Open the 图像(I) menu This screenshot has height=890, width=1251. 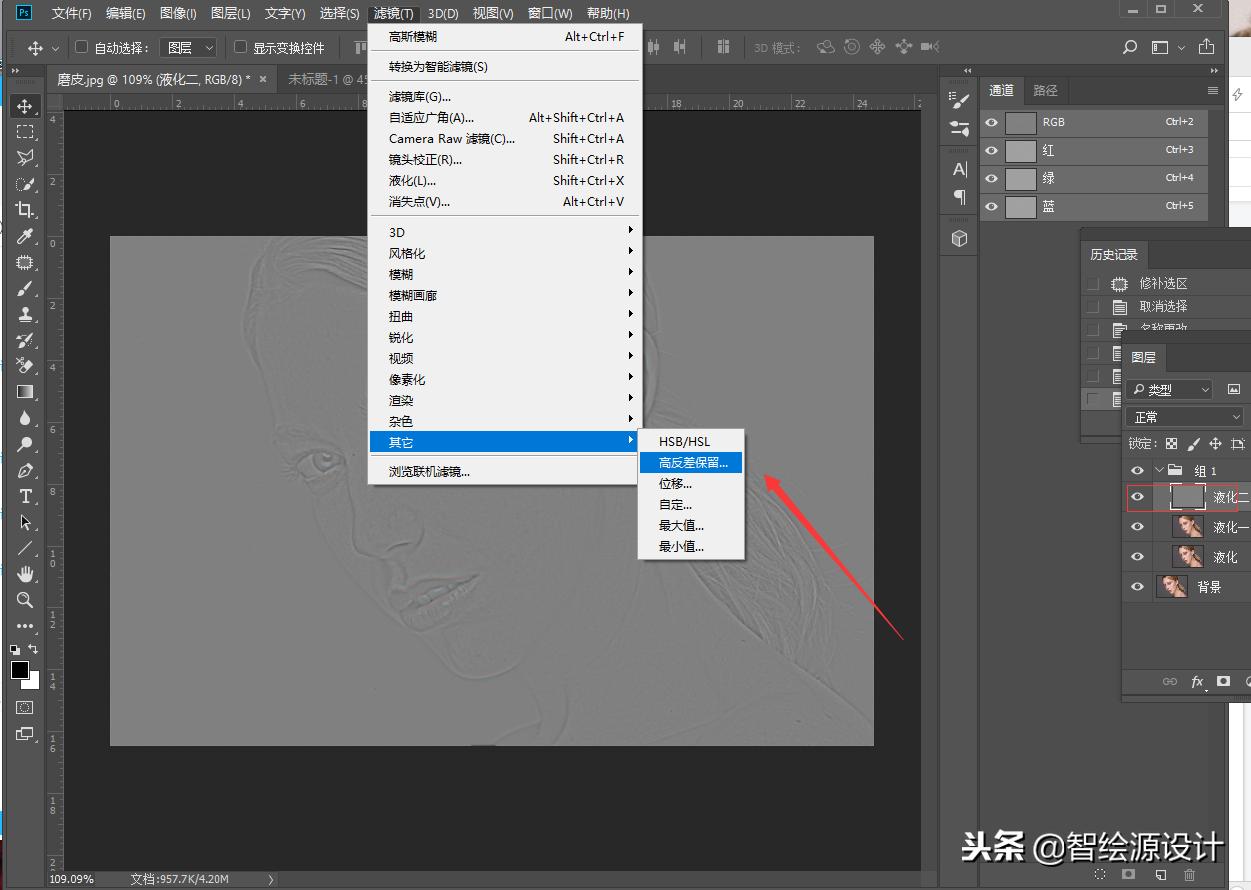click(178, 13)
